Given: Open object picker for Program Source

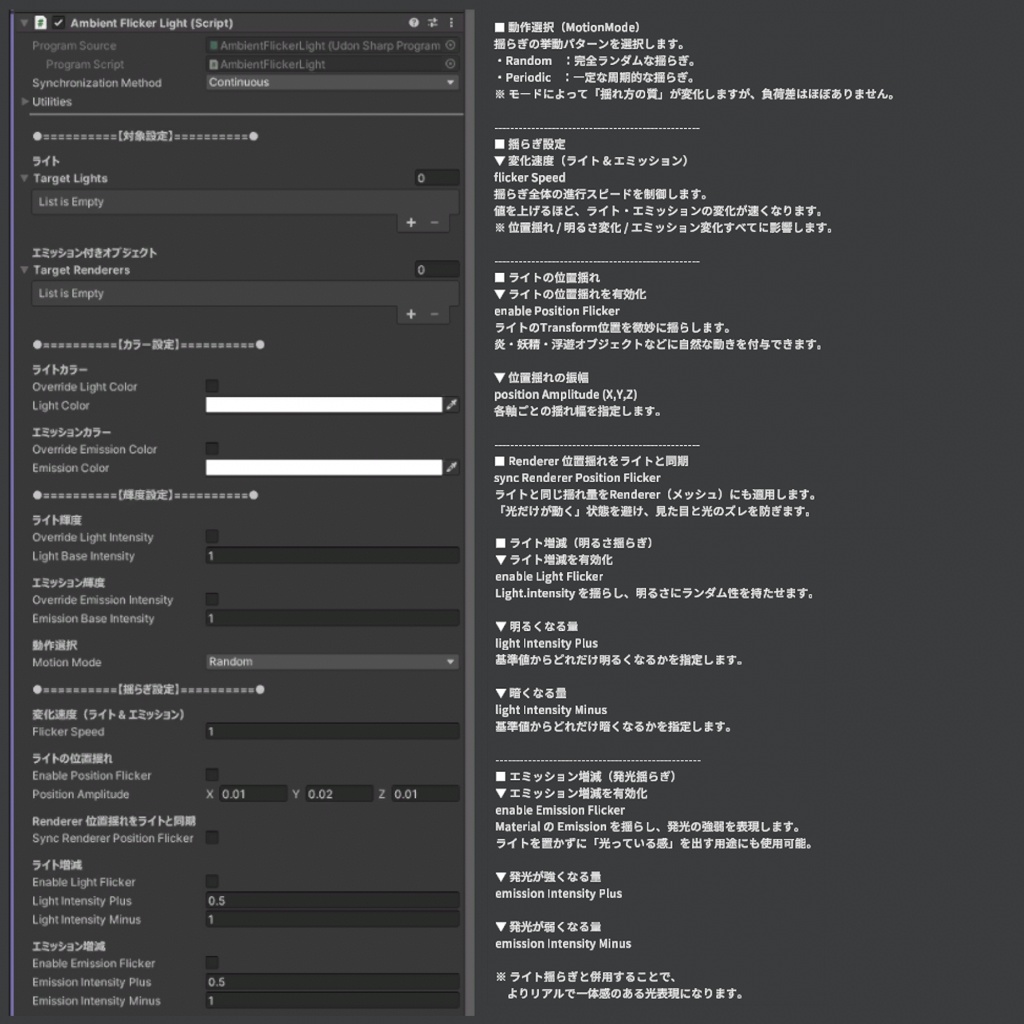Looking at the screenshot, I should (450, 45).
